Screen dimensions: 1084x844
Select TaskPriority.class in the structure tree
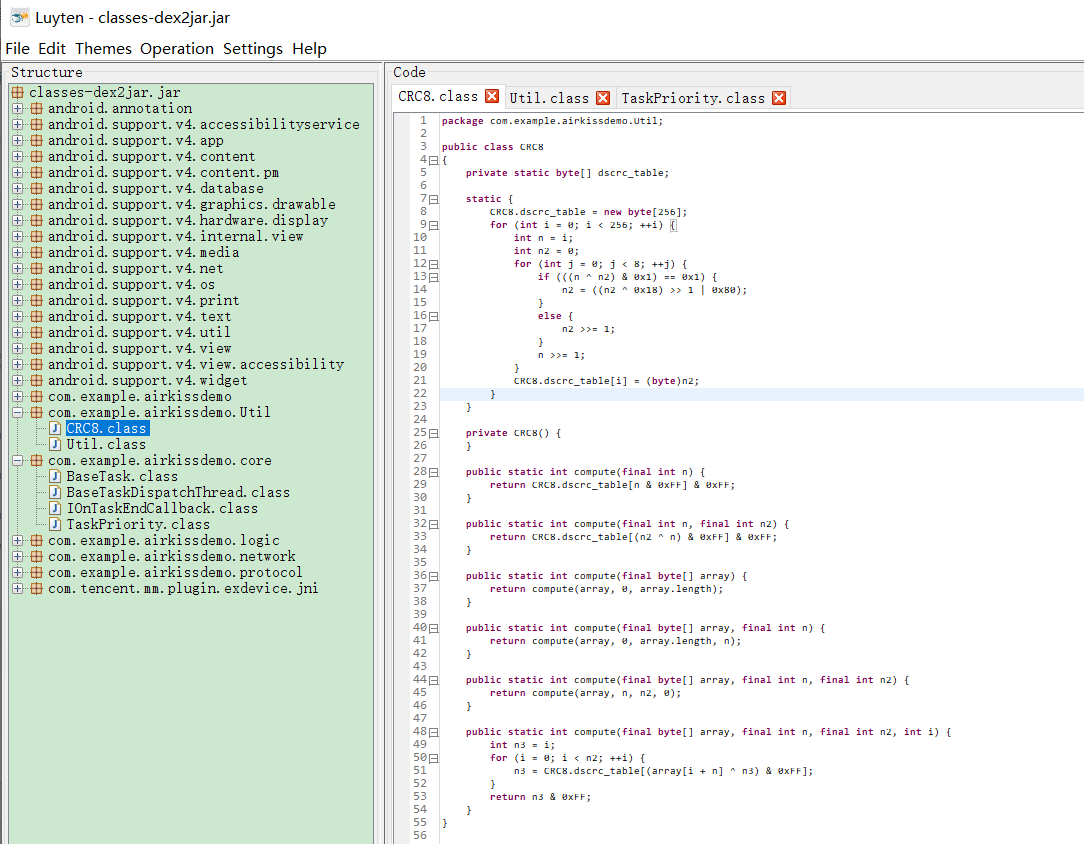pos(138,524)
